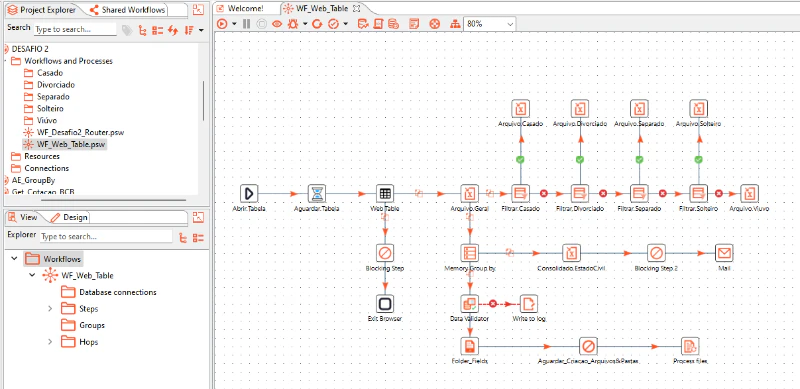
Task: Run the workflow with the play button
Action: coord(221,23)
